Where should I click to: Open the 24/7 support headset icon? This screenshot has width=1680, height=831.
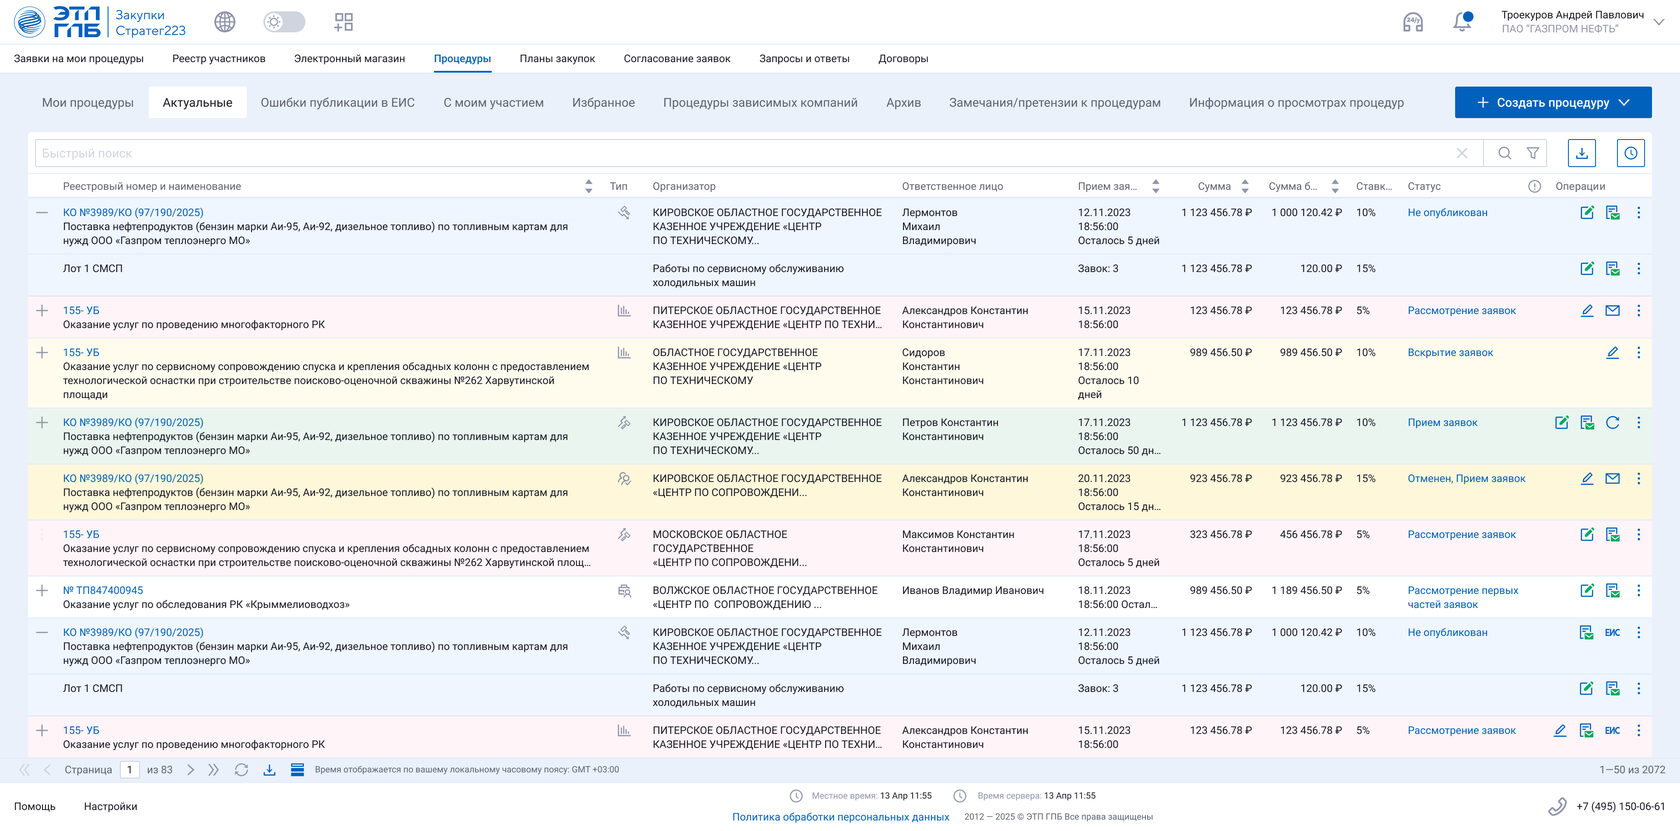click(1412, 22)
